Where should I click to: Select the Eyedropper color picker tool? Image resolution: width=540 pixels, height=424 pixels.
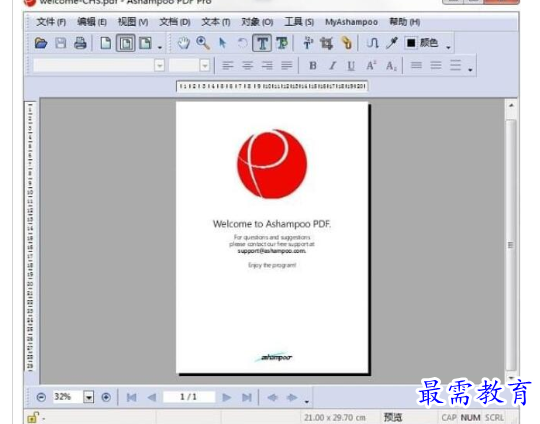392,43
